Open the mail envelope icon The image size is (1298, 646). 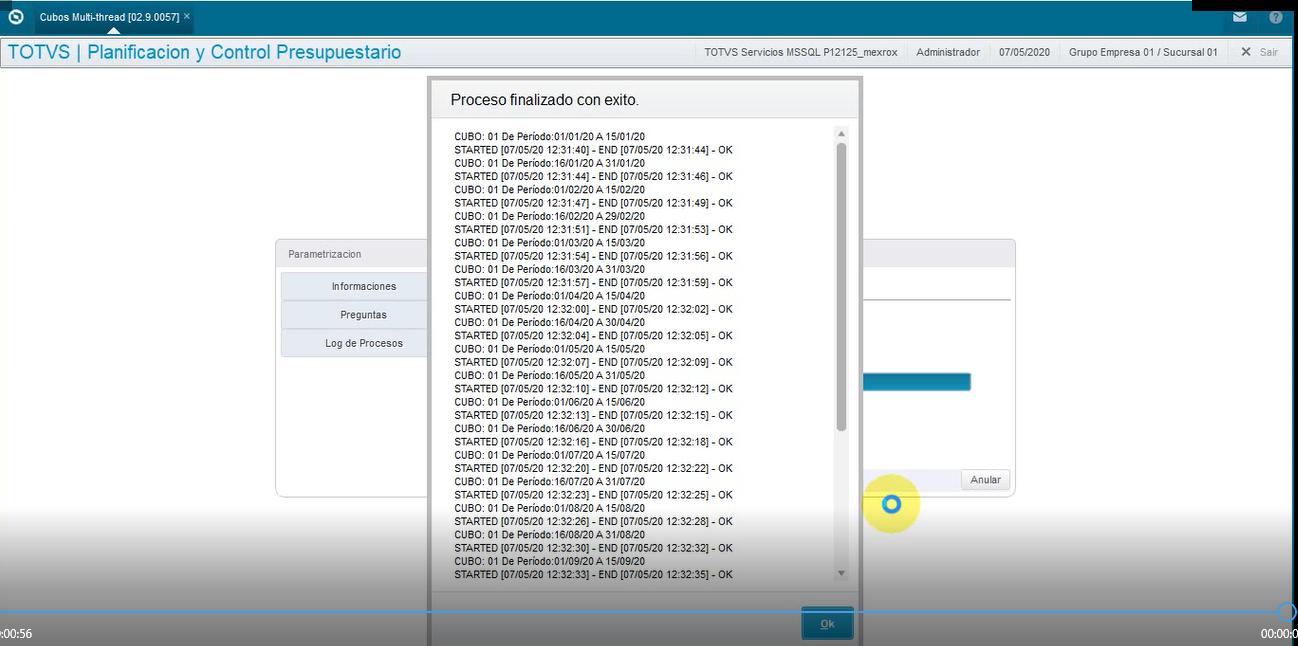[1240, 17]
